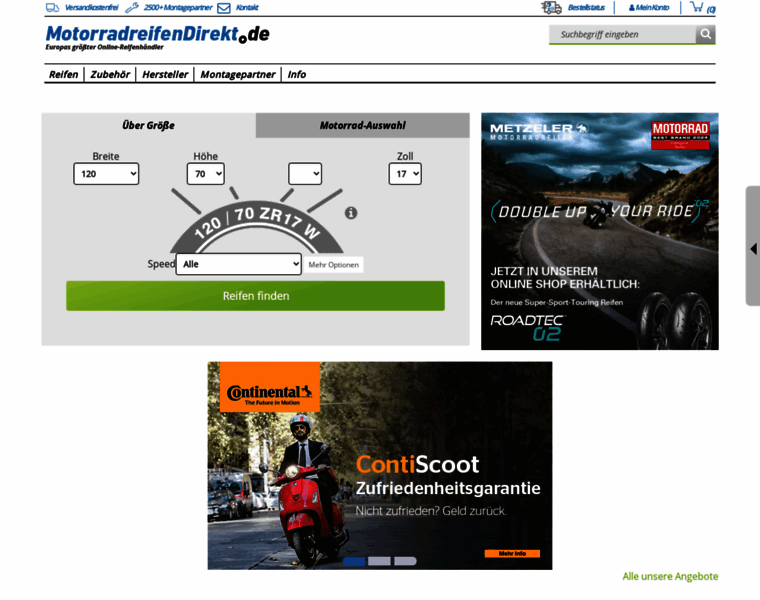Open the 2500+ Montagepartner link
Image resolution: width=760 pixels, height=600 pixels.
(178, 8)
